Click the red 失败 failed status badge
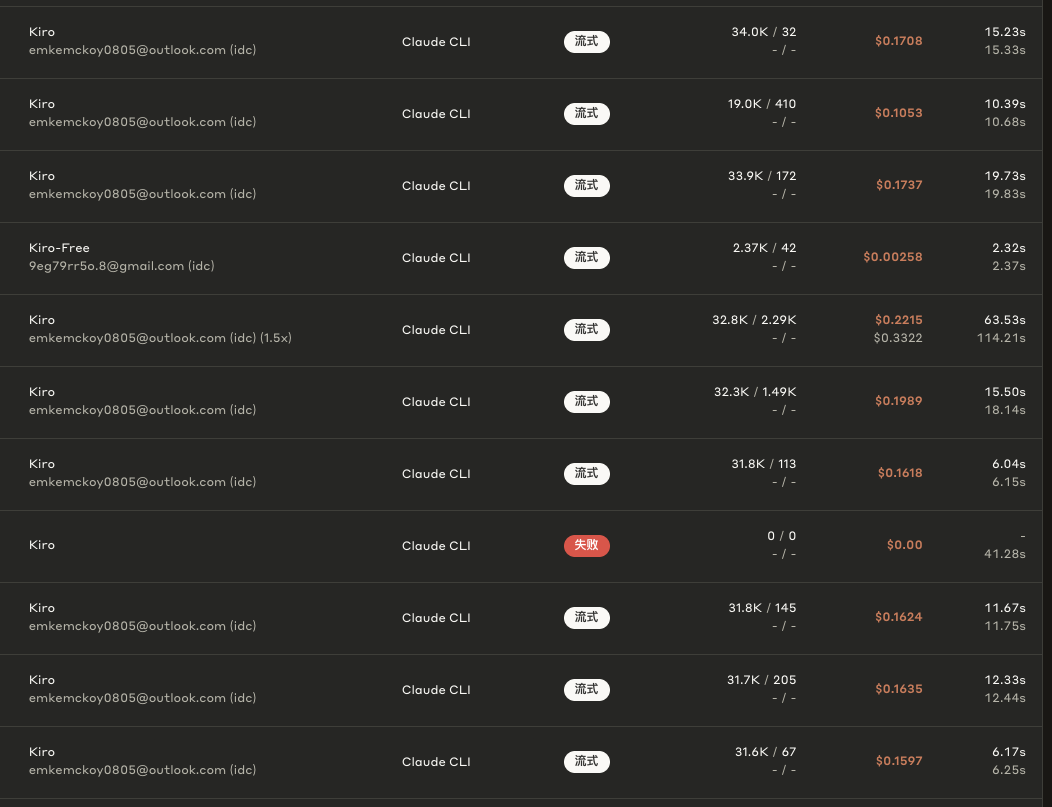Viewport: 1052px width, 807px height. (586, 545)
